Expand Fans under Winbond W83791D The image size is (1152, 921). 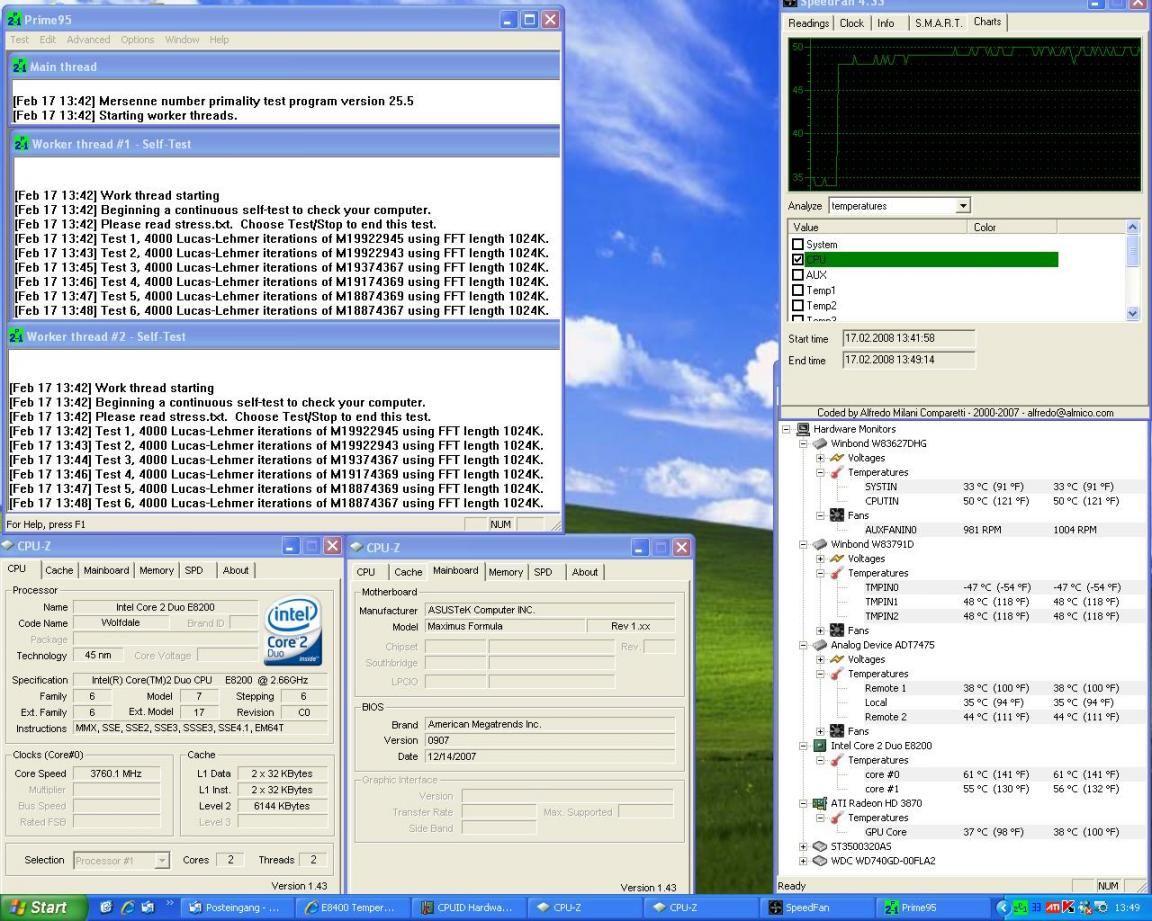tap(820, 630)
